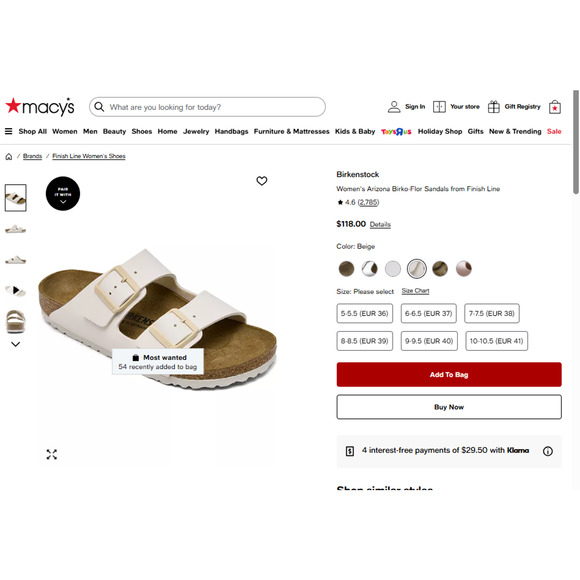
Task: Click the Your store locator icon
Action: coord(439,107)
